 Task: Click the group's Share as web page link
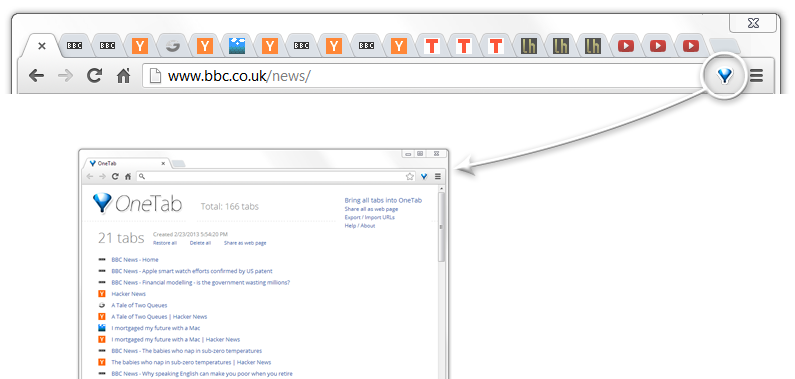245,243
